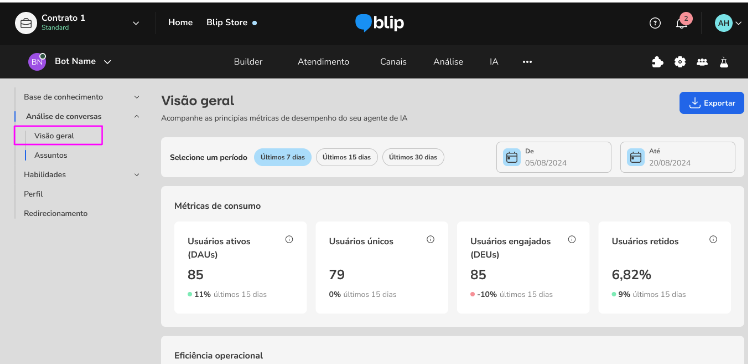Viewport: 748px width, 364px height.
Task: Click the BN bot avatar
Action: click(37, 62)
